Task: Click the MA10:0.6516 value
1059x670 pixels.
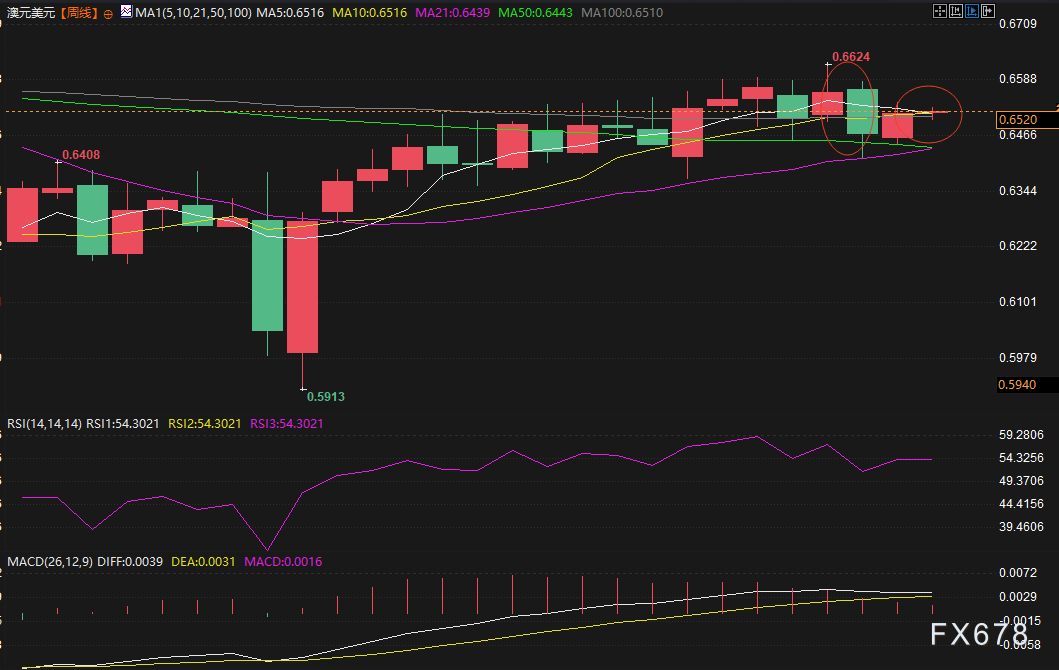Action: [x=369, y=13]
